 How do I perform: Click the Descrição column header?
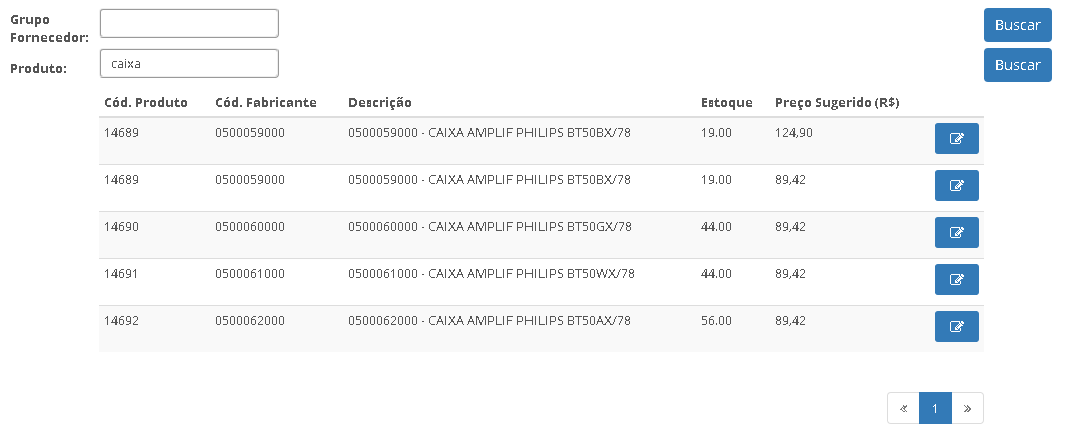(380, 103)
